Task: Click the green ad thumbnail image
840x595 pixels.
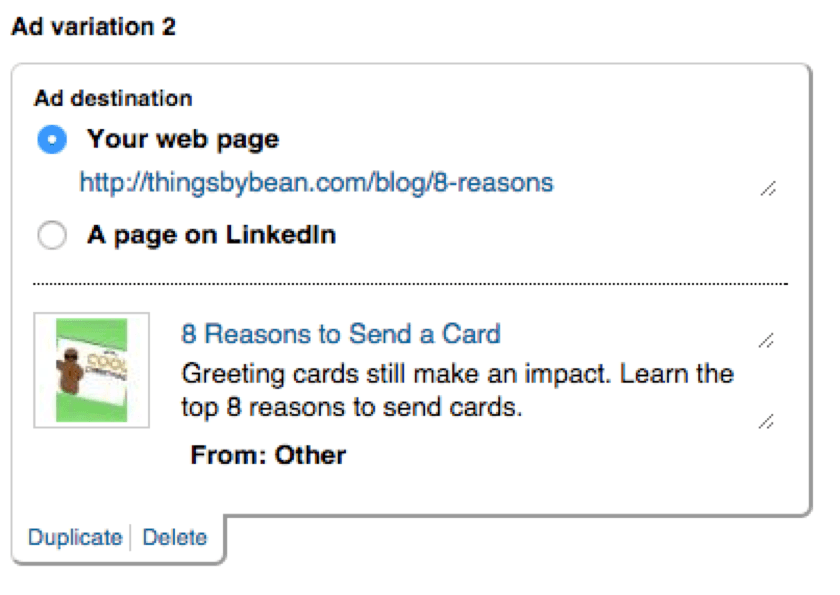Action: click(92, 370)
